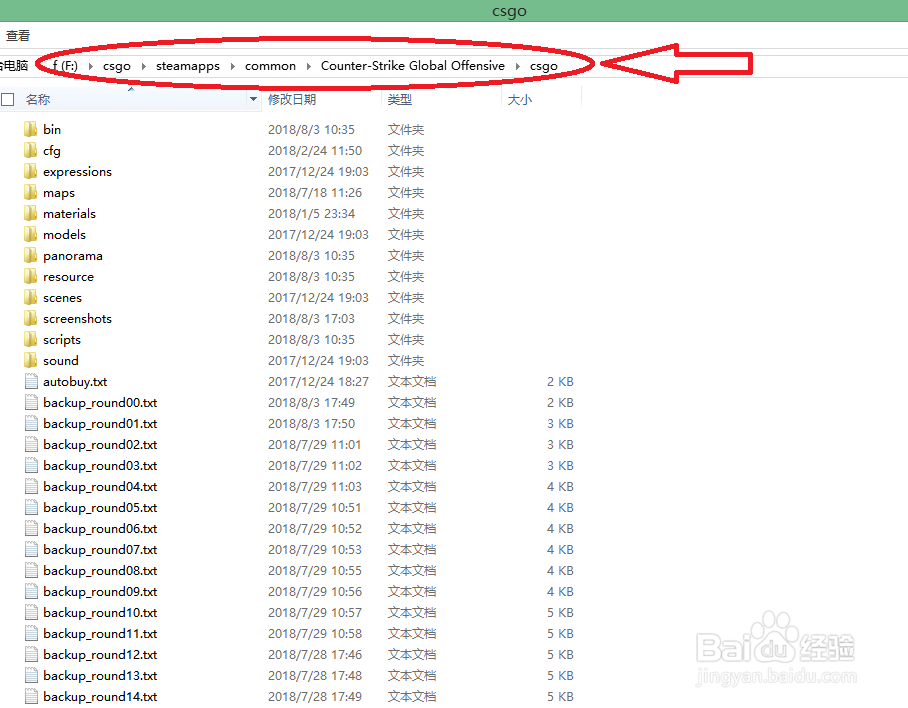Click the autobuy.txt file icon
This screenshot has width=908, height=708.
[32, 381]
